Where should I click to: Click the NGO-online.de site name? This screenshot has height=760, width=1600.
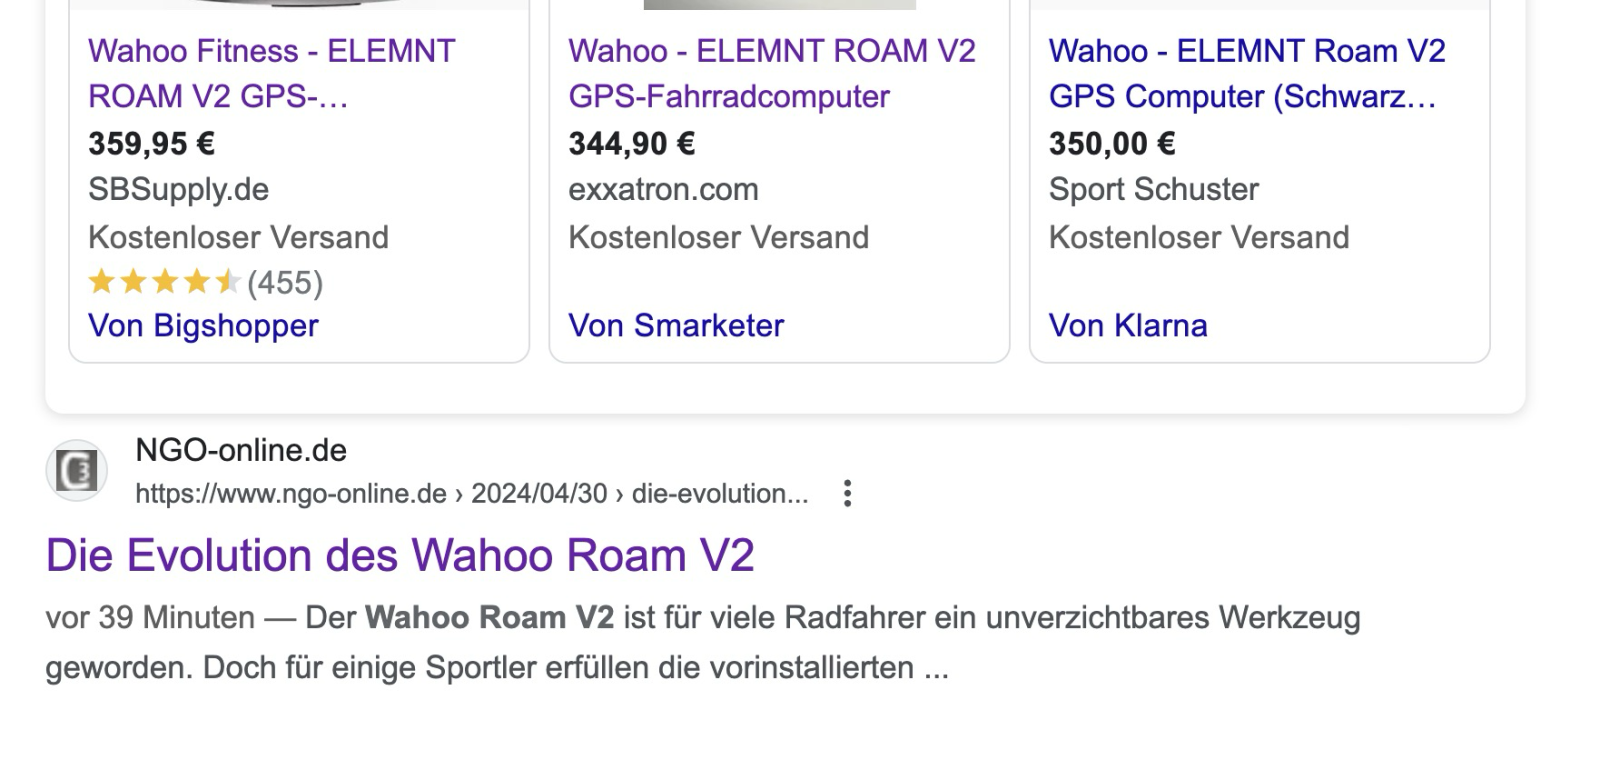[241, 451]
